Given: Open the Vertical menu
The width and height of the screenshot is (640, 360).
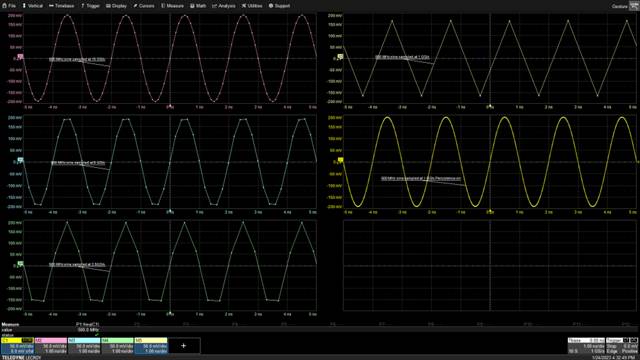Looking at the screenshot, I should pos(32,6).
